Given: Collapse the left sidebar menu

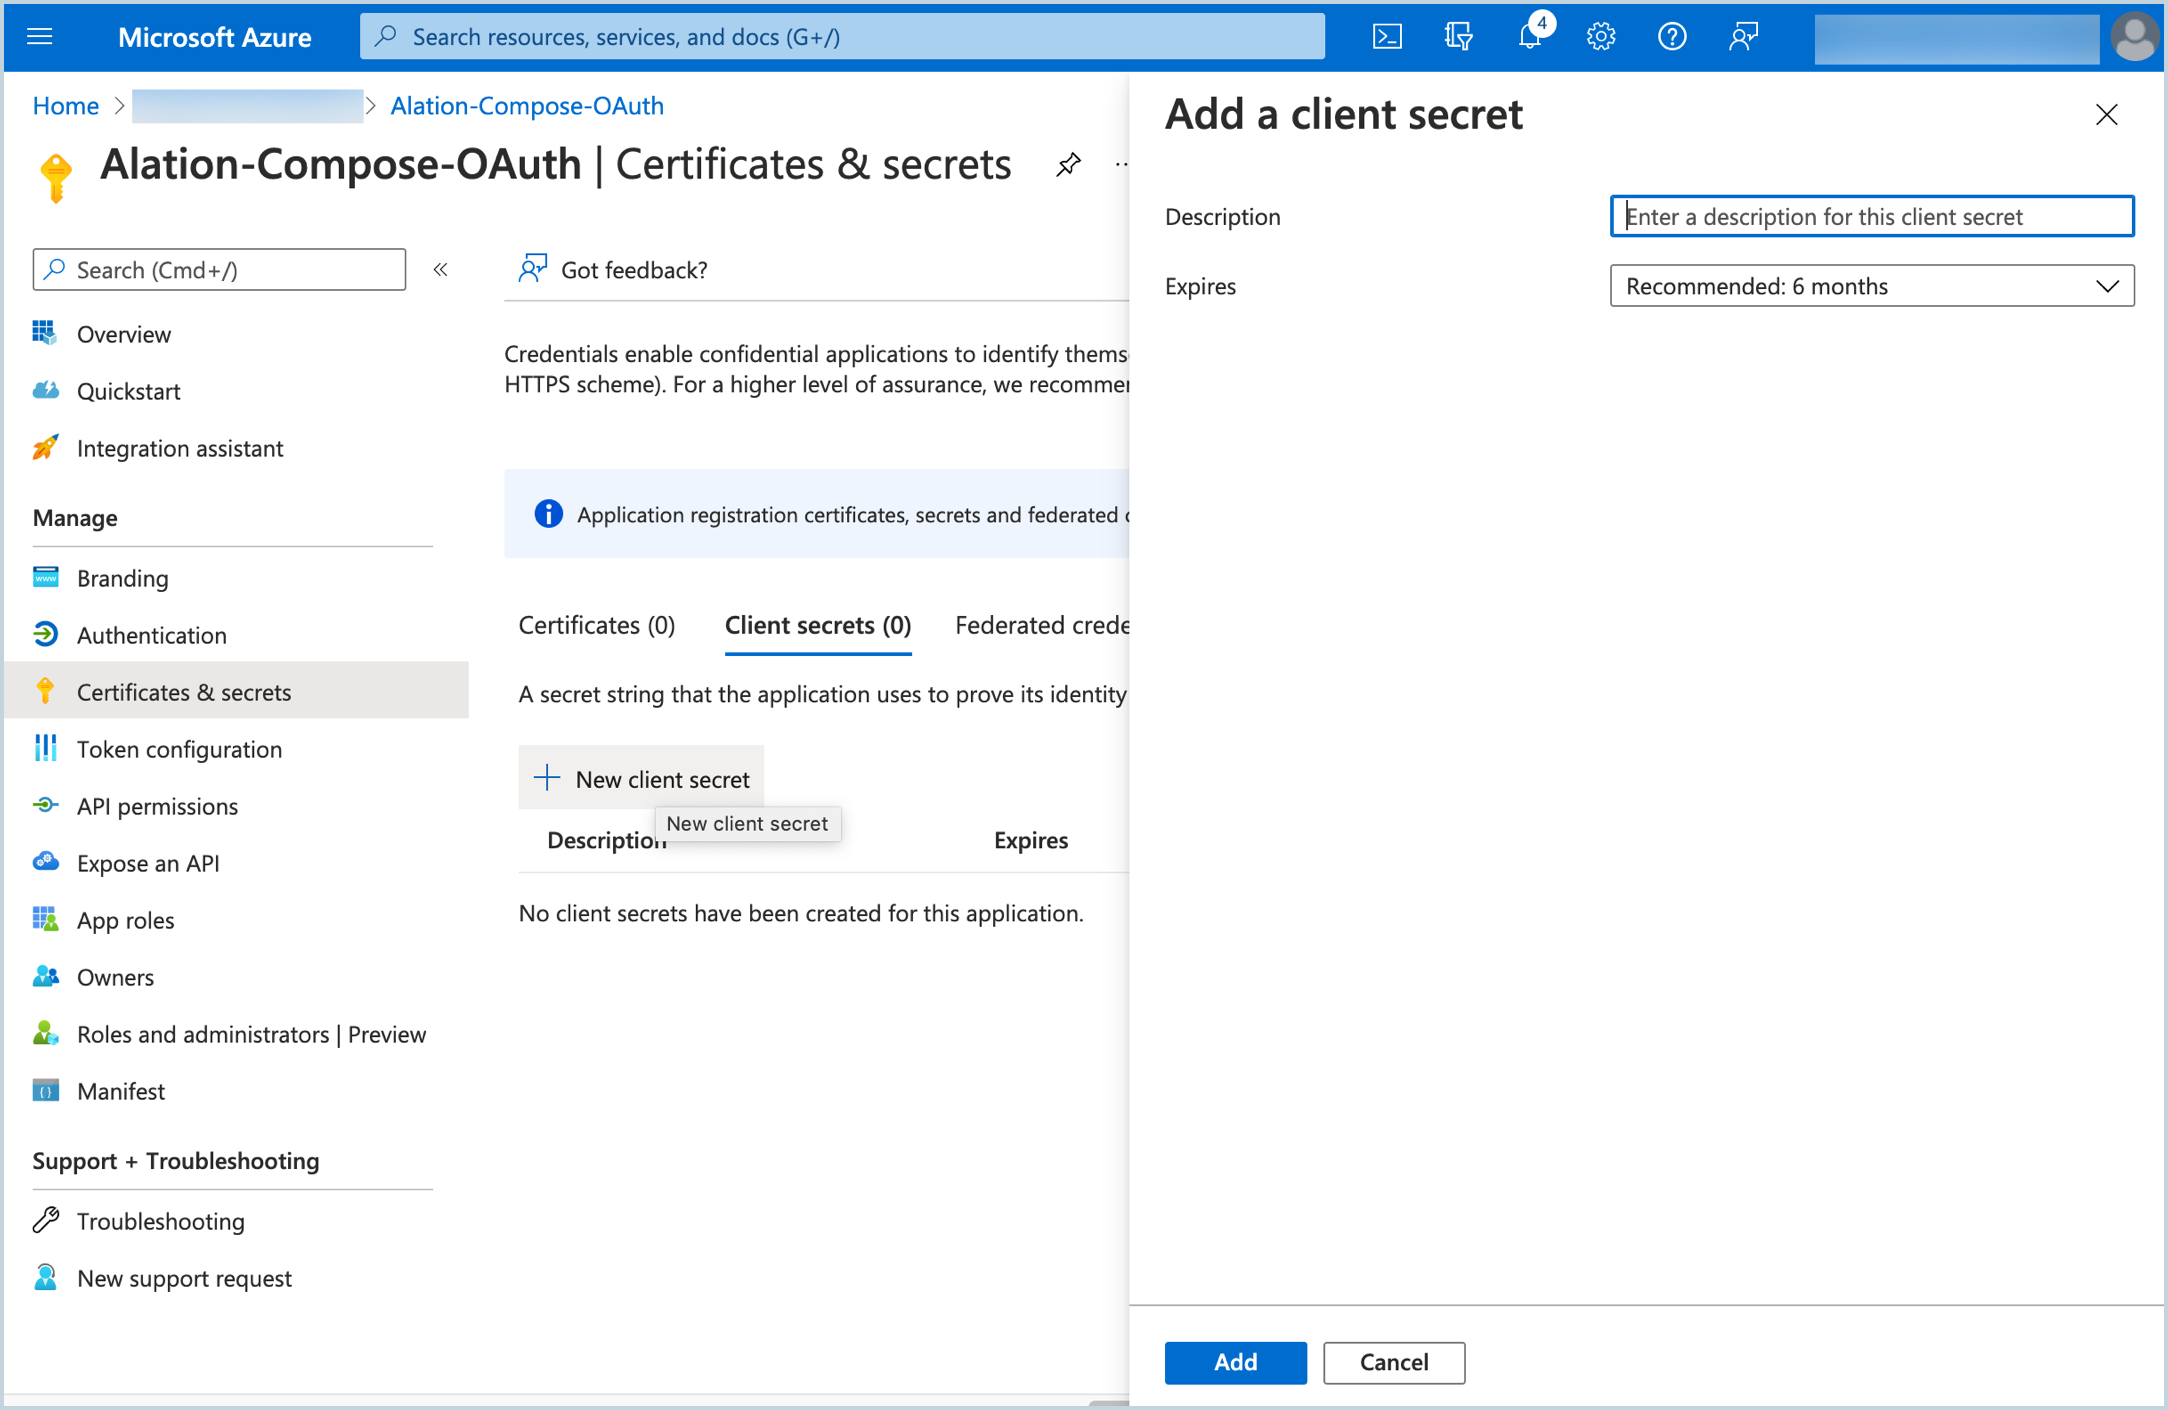Looking at the screenshot, I should 440,270.
